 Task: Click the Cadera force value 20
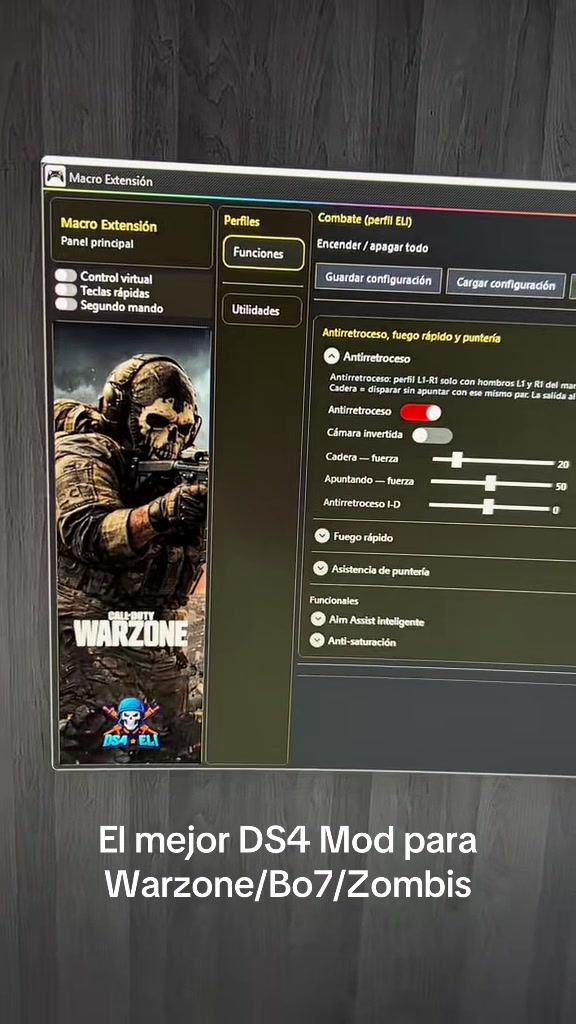563,464
